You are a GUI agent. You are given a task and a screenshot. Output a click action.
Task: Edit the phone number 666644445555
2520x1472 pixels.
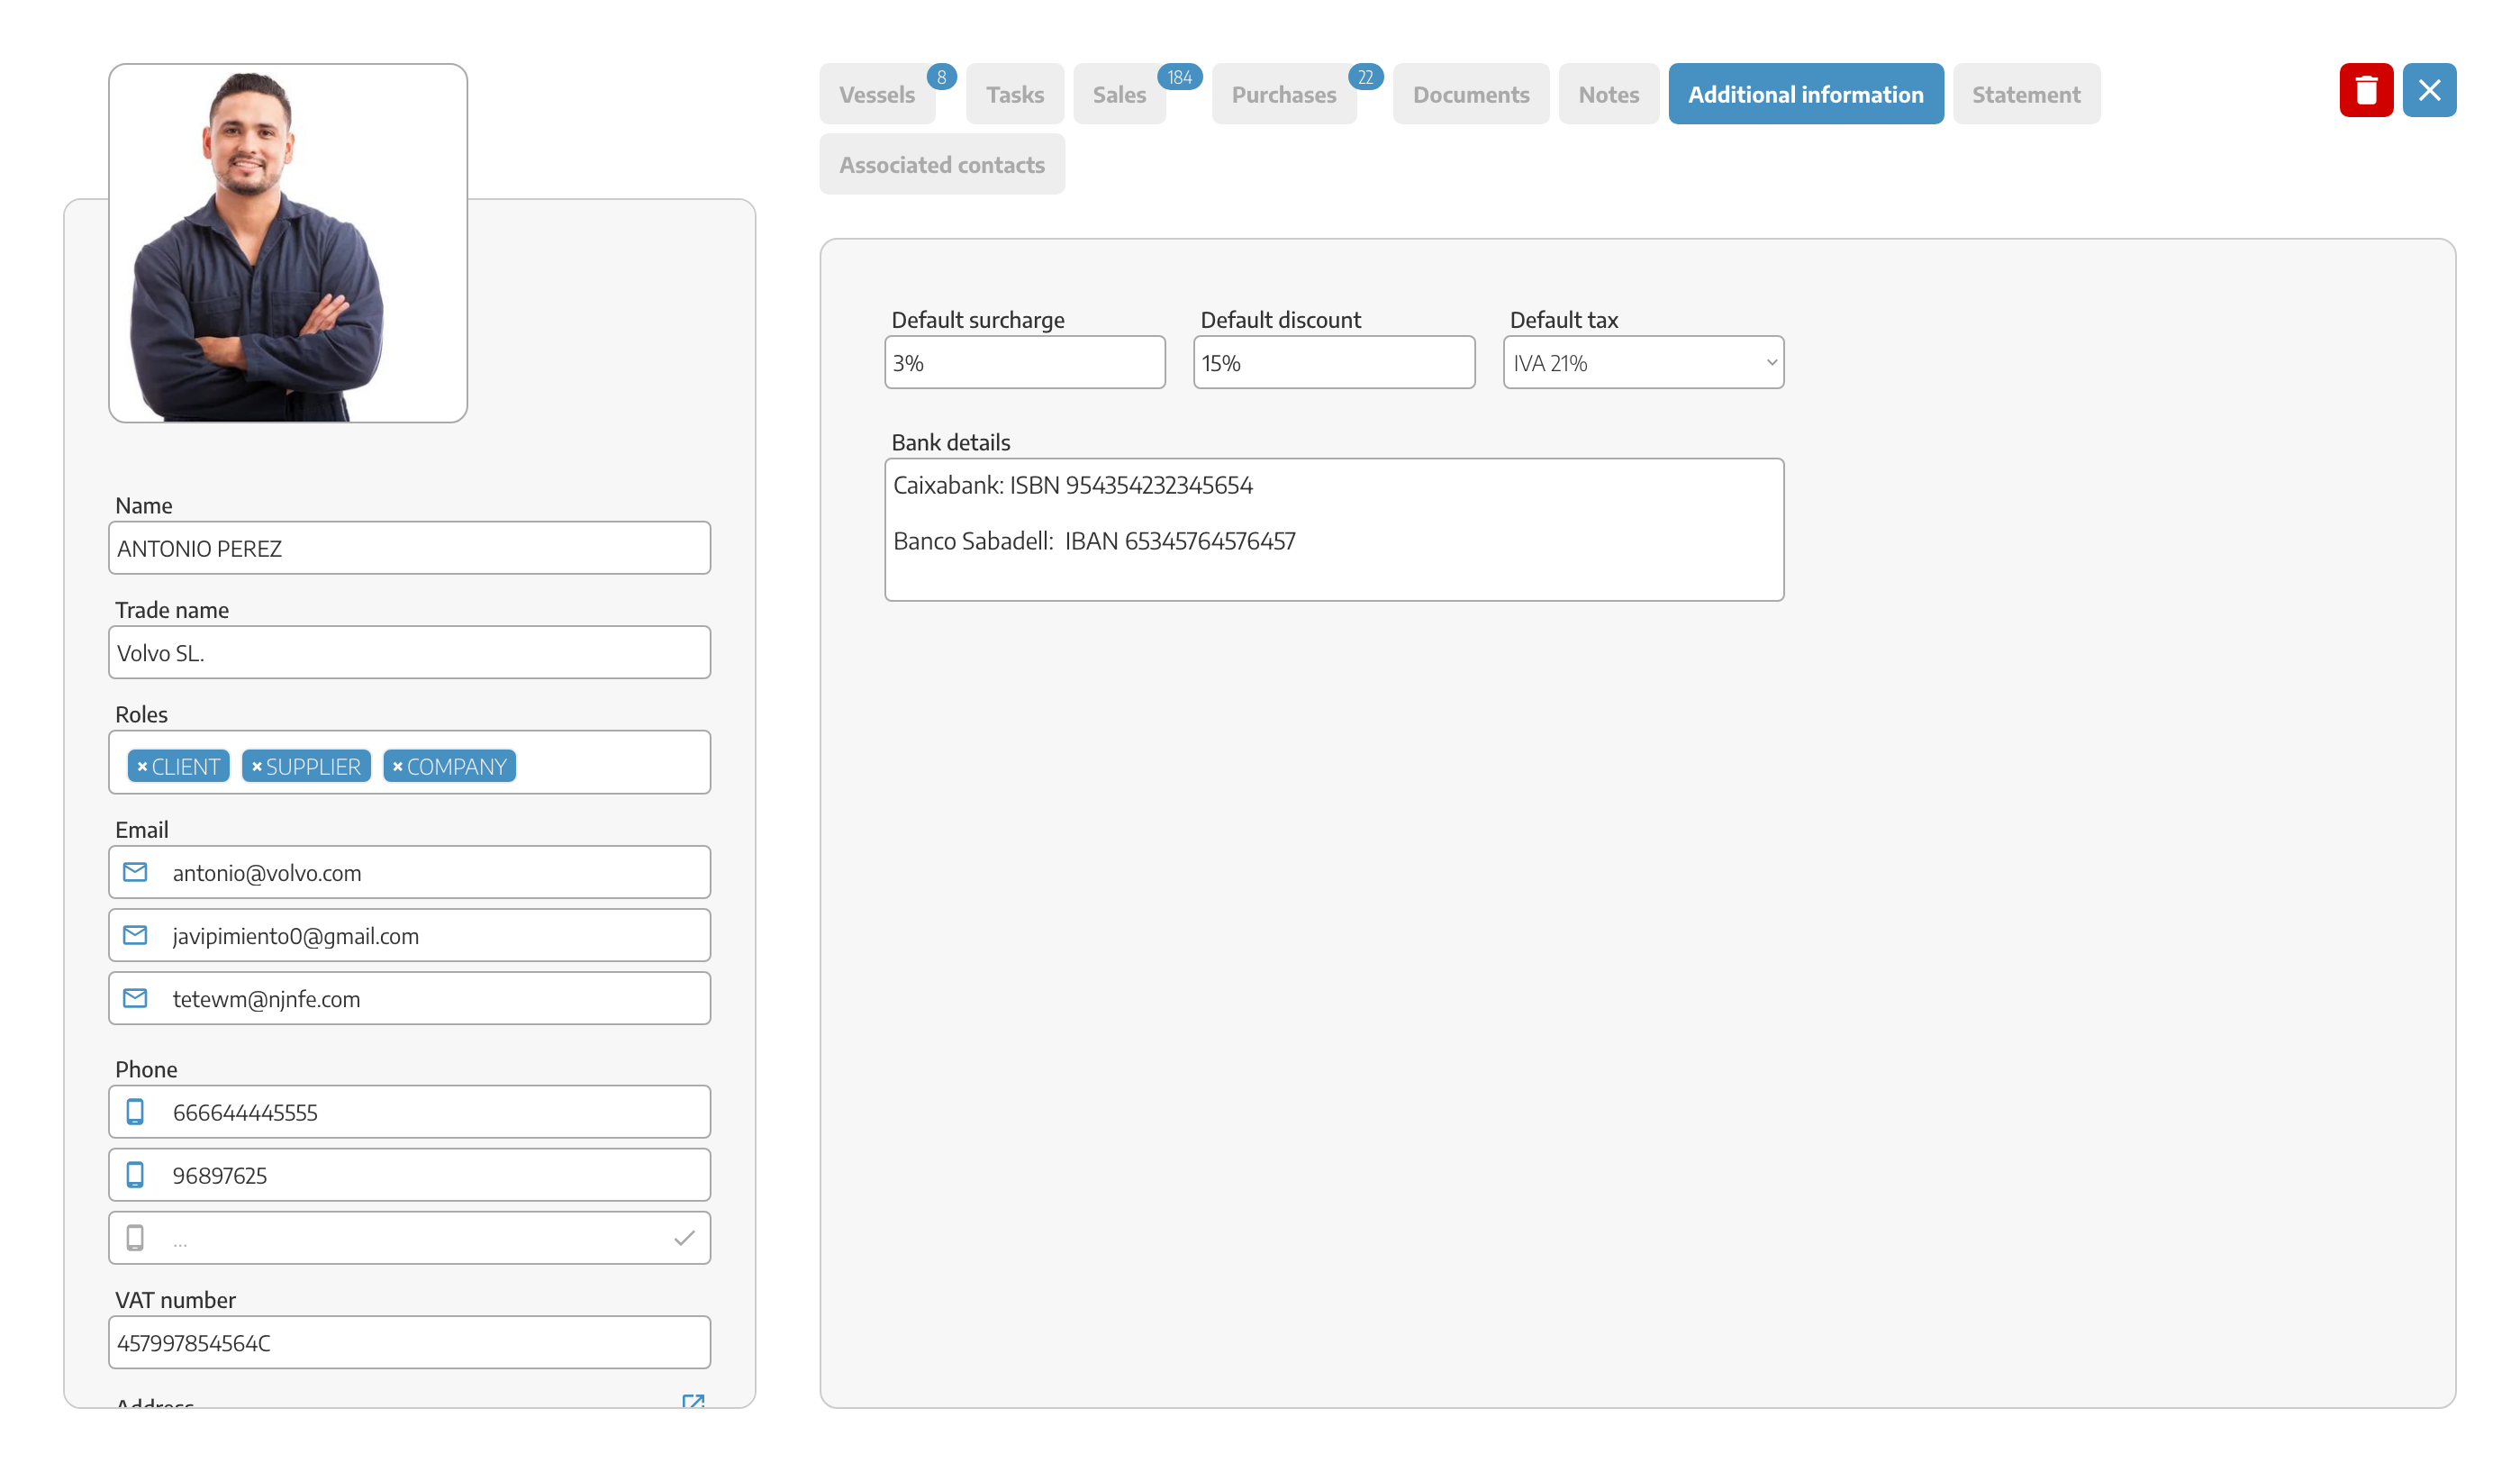[x=409, y=1112]
